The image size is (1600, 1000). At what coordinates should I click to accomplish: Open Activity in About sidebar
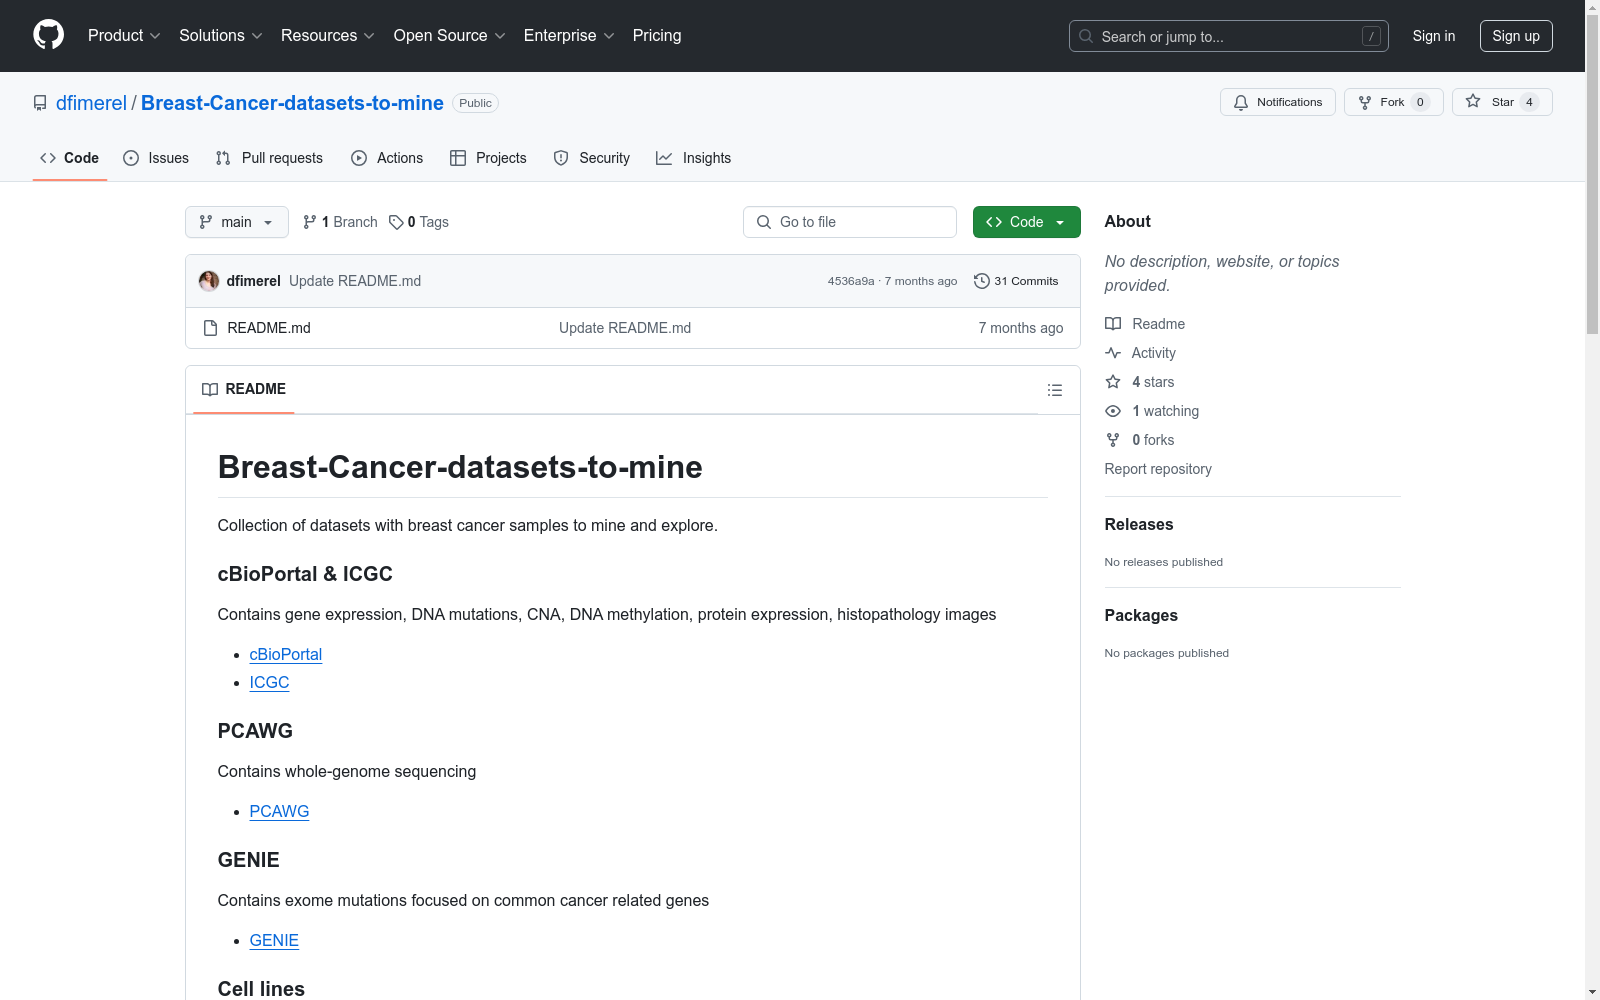pyautogui.click(x=1141, y=353)
